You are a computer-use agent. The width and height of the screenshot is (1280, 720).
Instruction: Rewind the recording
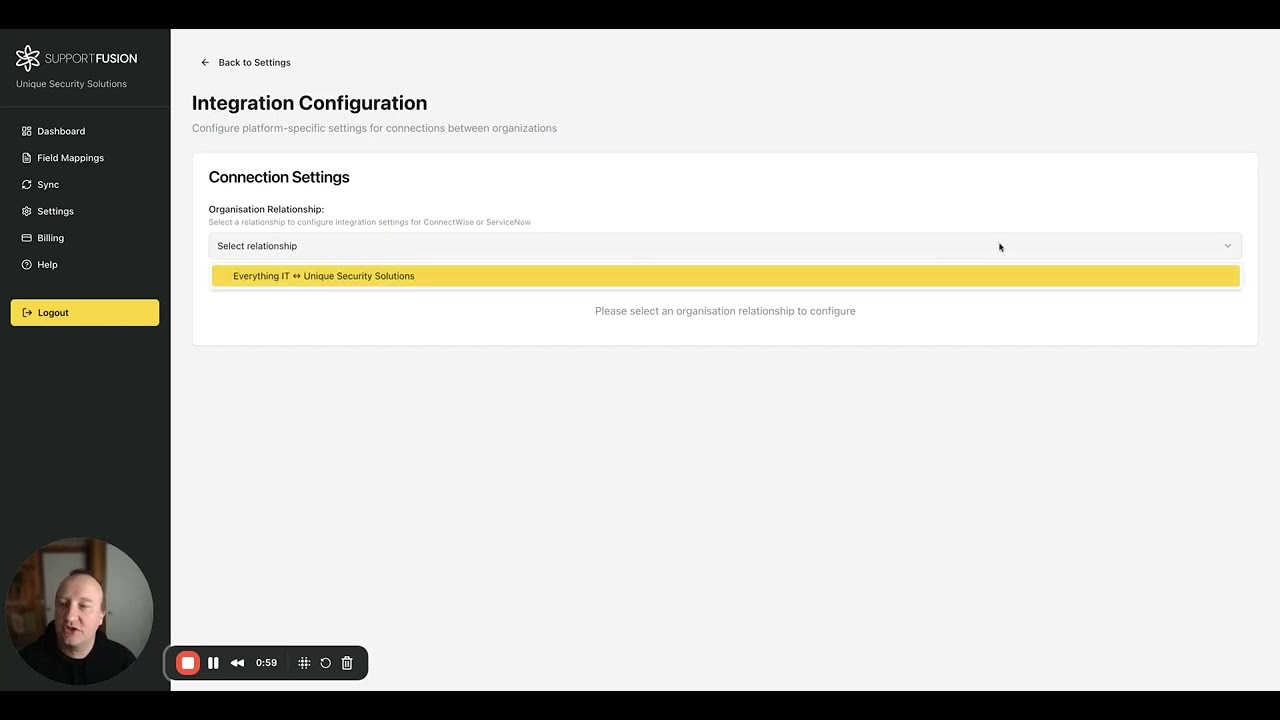237,663
